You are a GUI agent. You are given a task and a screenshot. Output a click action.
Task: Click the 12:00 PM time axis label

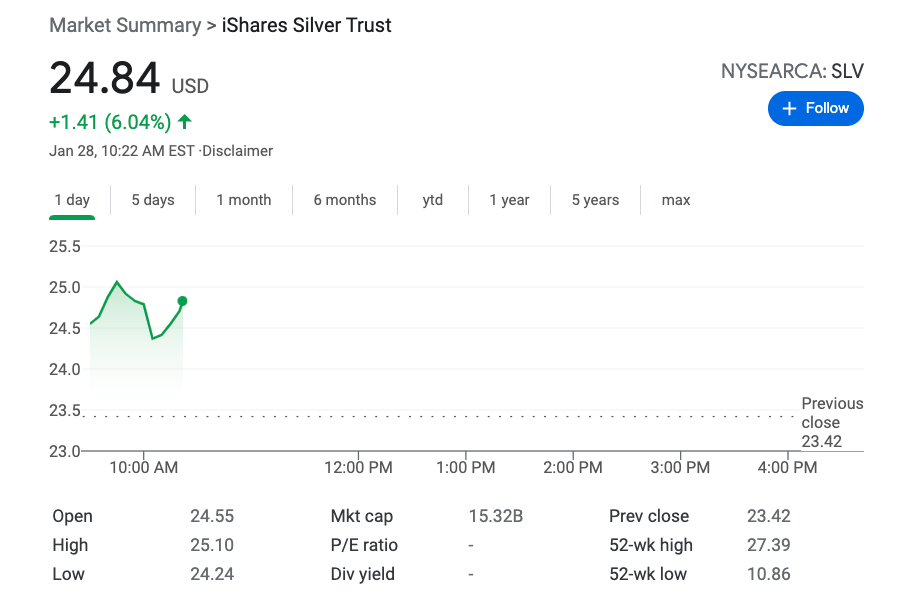tap(359, 467)
